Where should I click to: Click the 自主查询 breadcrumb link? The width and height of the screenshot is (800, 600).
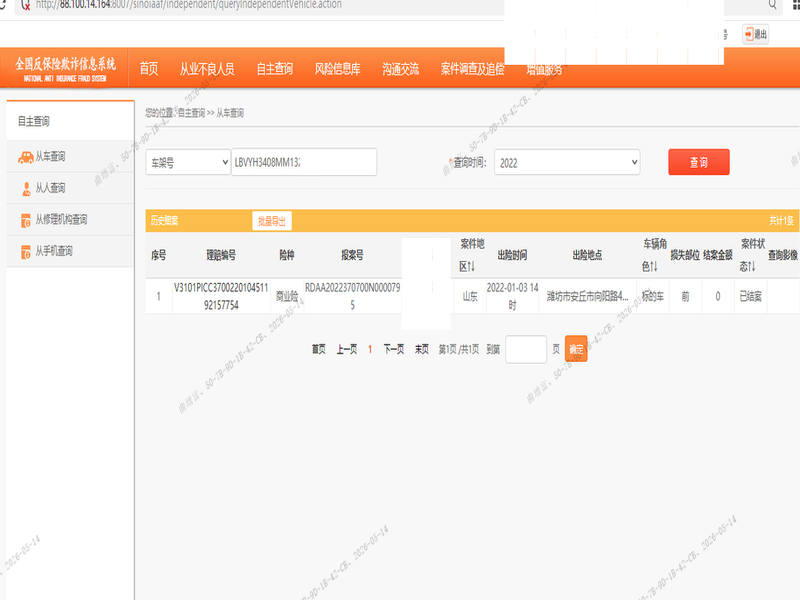point(191,113)
